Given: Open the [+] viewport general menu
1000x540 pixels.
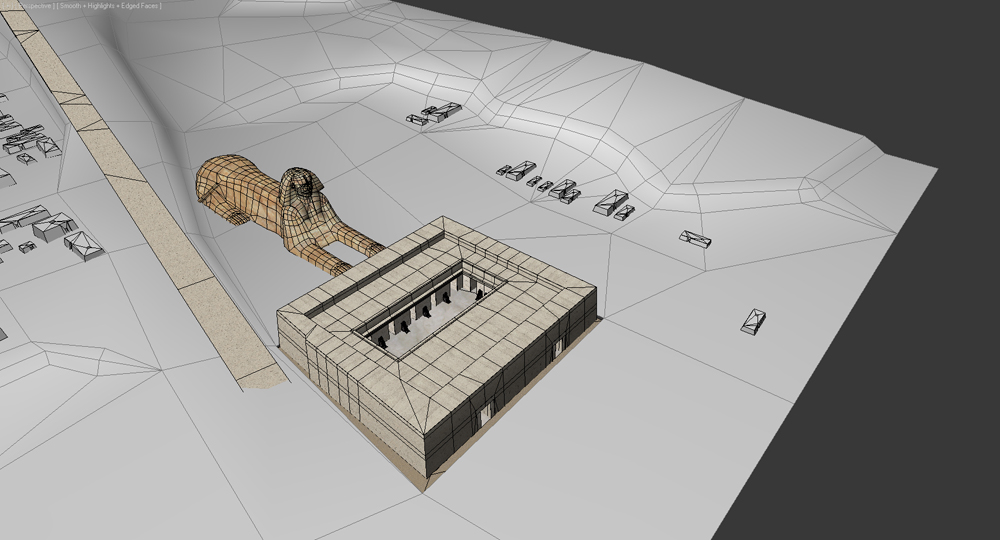Looking at the screenshot, I should 6,6.
